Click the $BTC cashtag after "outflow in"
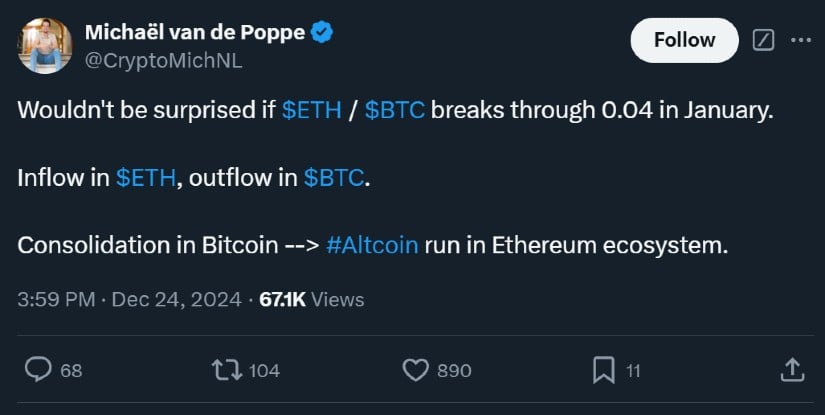The width and height of the screenshot is (825, 415). click(335, 178)
